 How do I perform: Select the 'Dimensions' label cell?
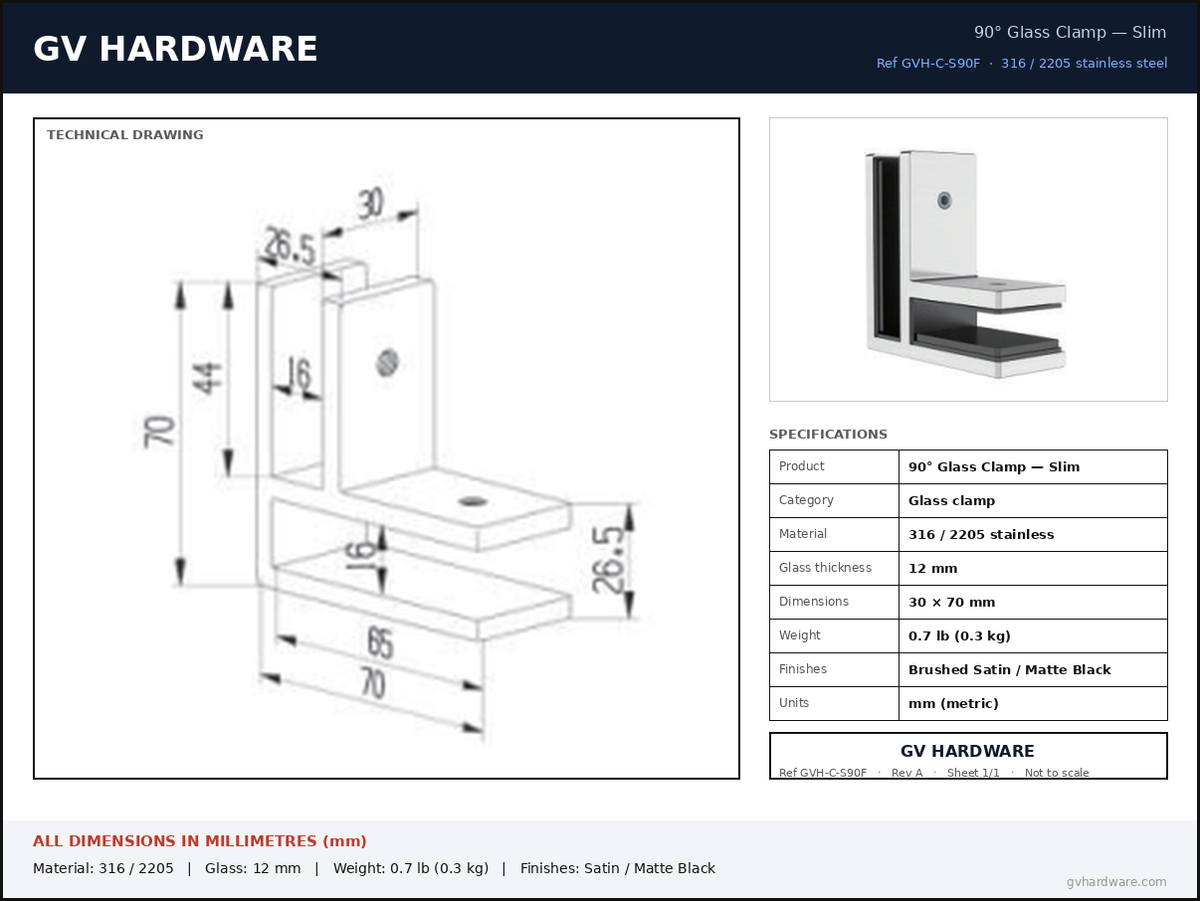tap(834, 602)
